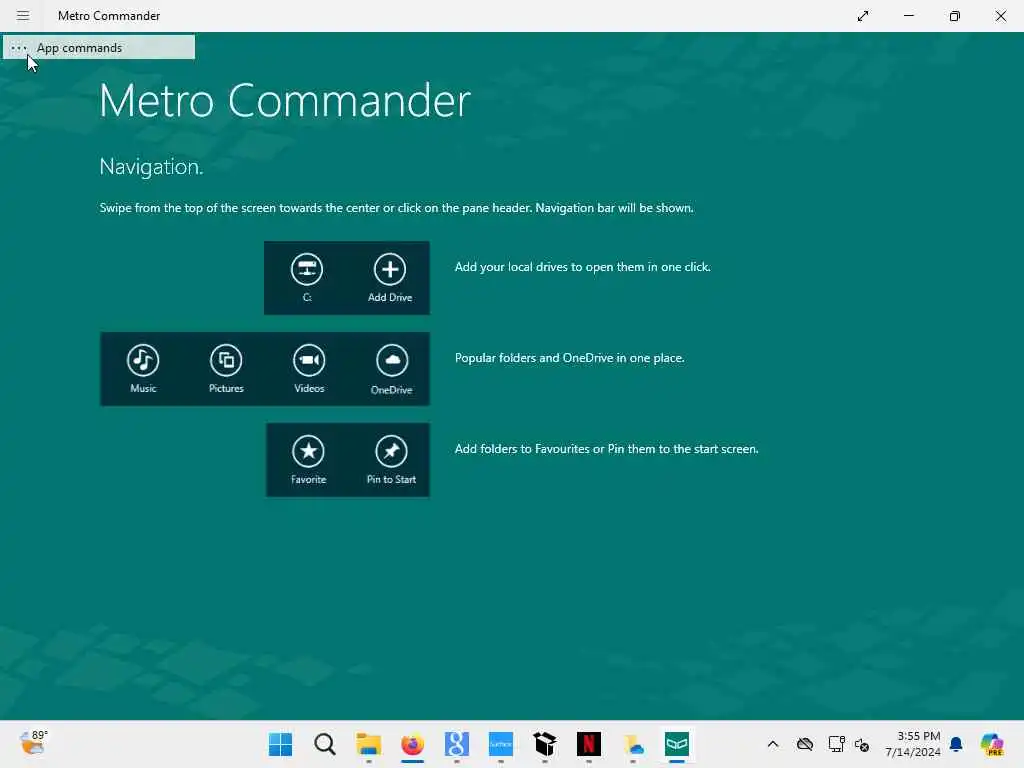Show hidden system tray icons

773,744
